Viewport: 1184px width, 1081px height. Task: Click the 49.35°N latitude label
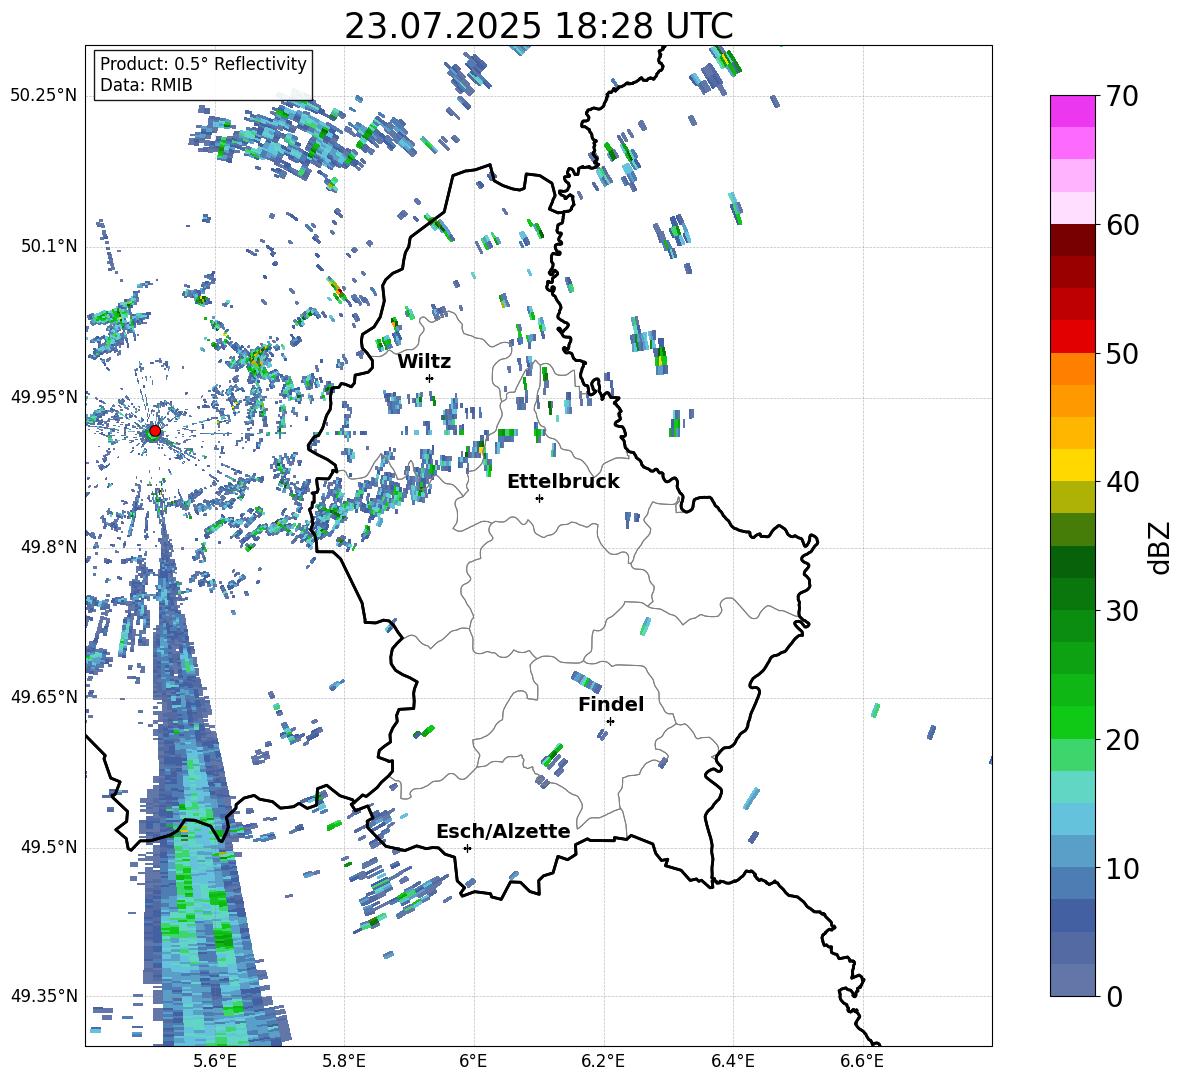tap(44, 996)
